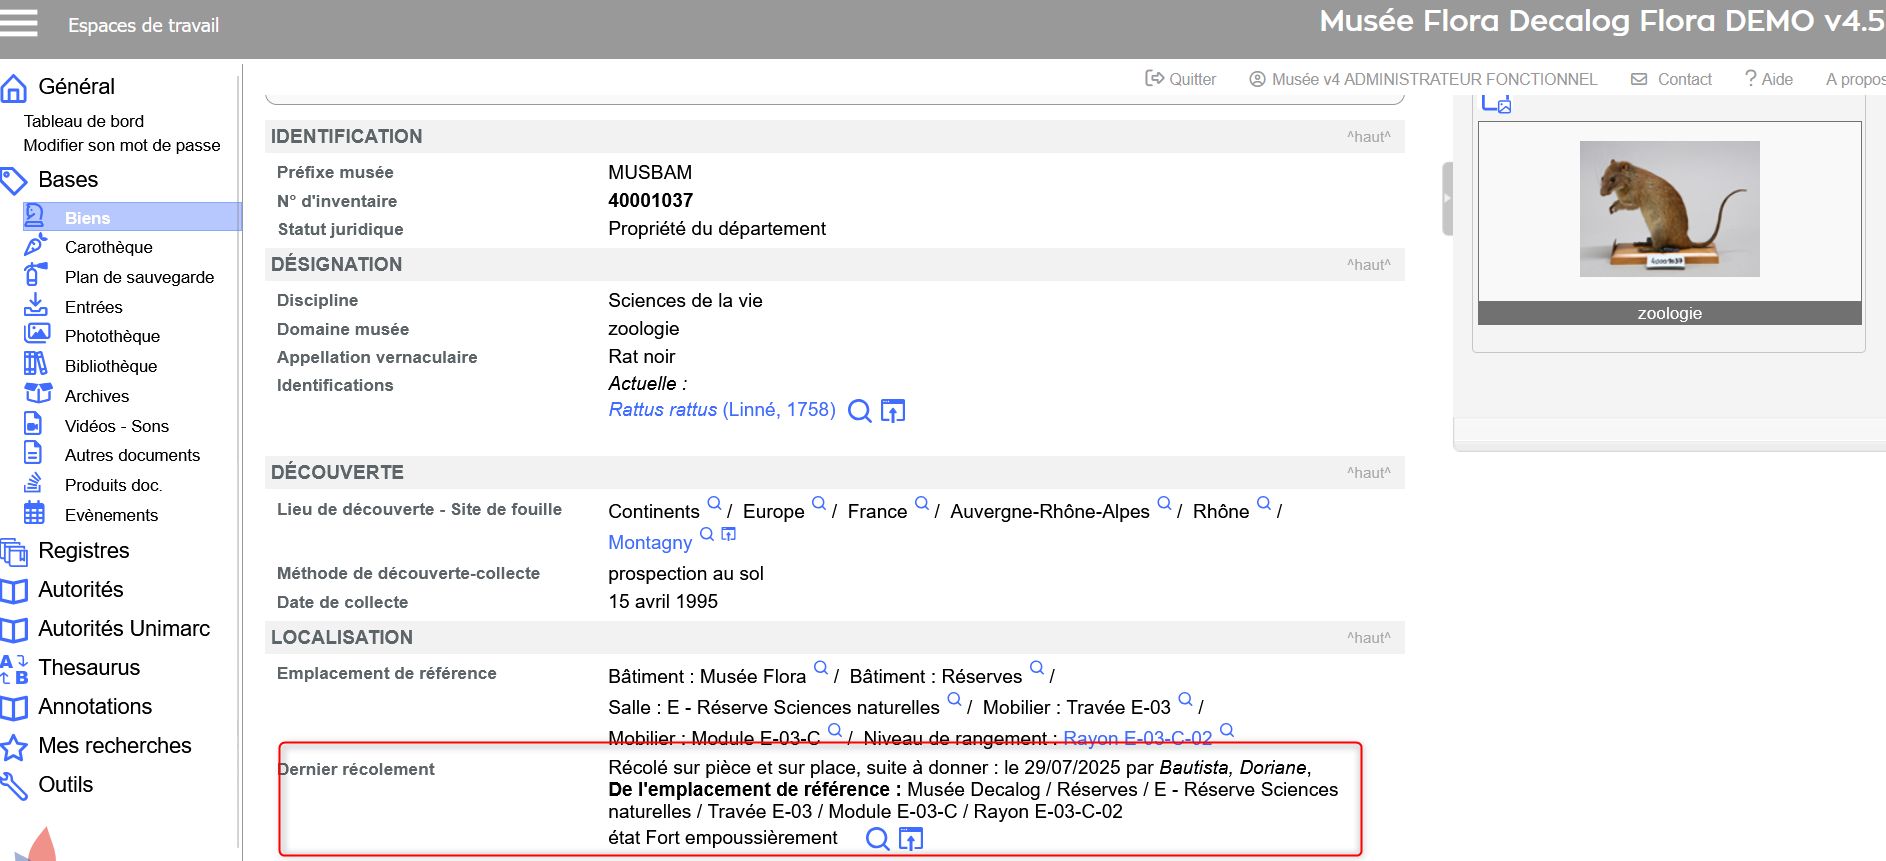Expand the Thesaurus section

point(89,668)
